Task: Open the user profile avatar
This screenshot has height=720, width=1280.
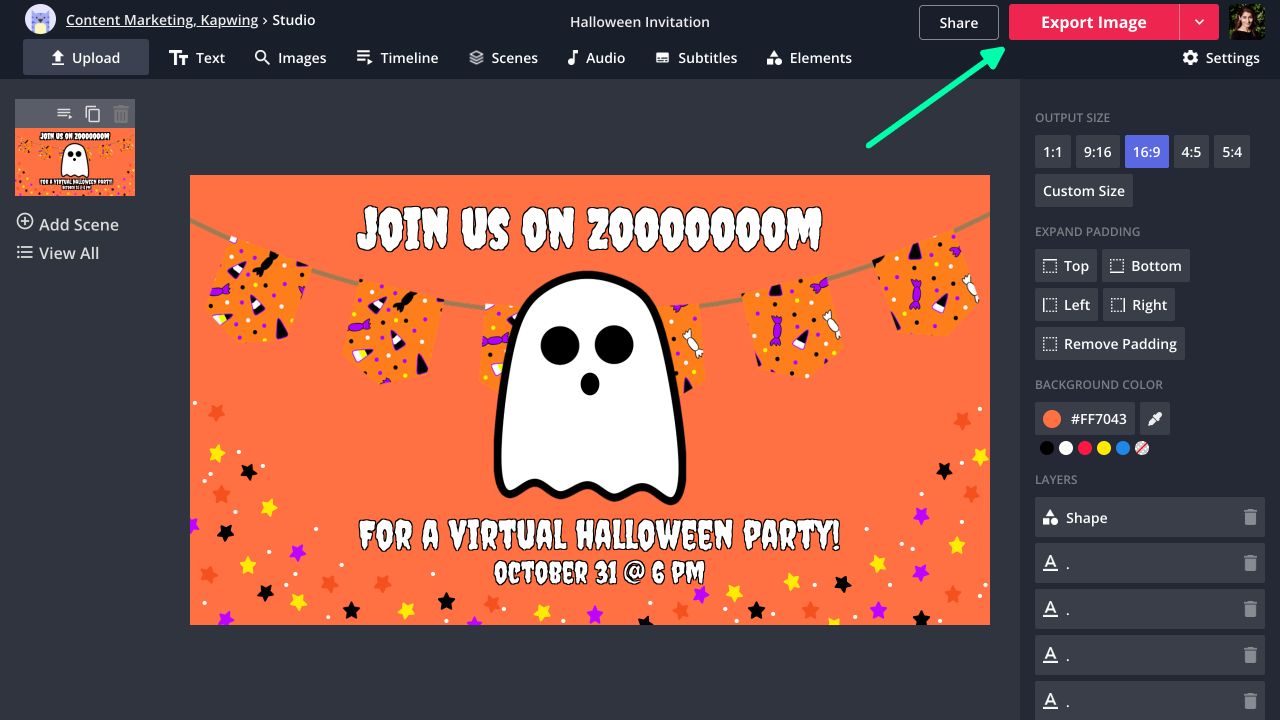Action: coord(1247,21)
